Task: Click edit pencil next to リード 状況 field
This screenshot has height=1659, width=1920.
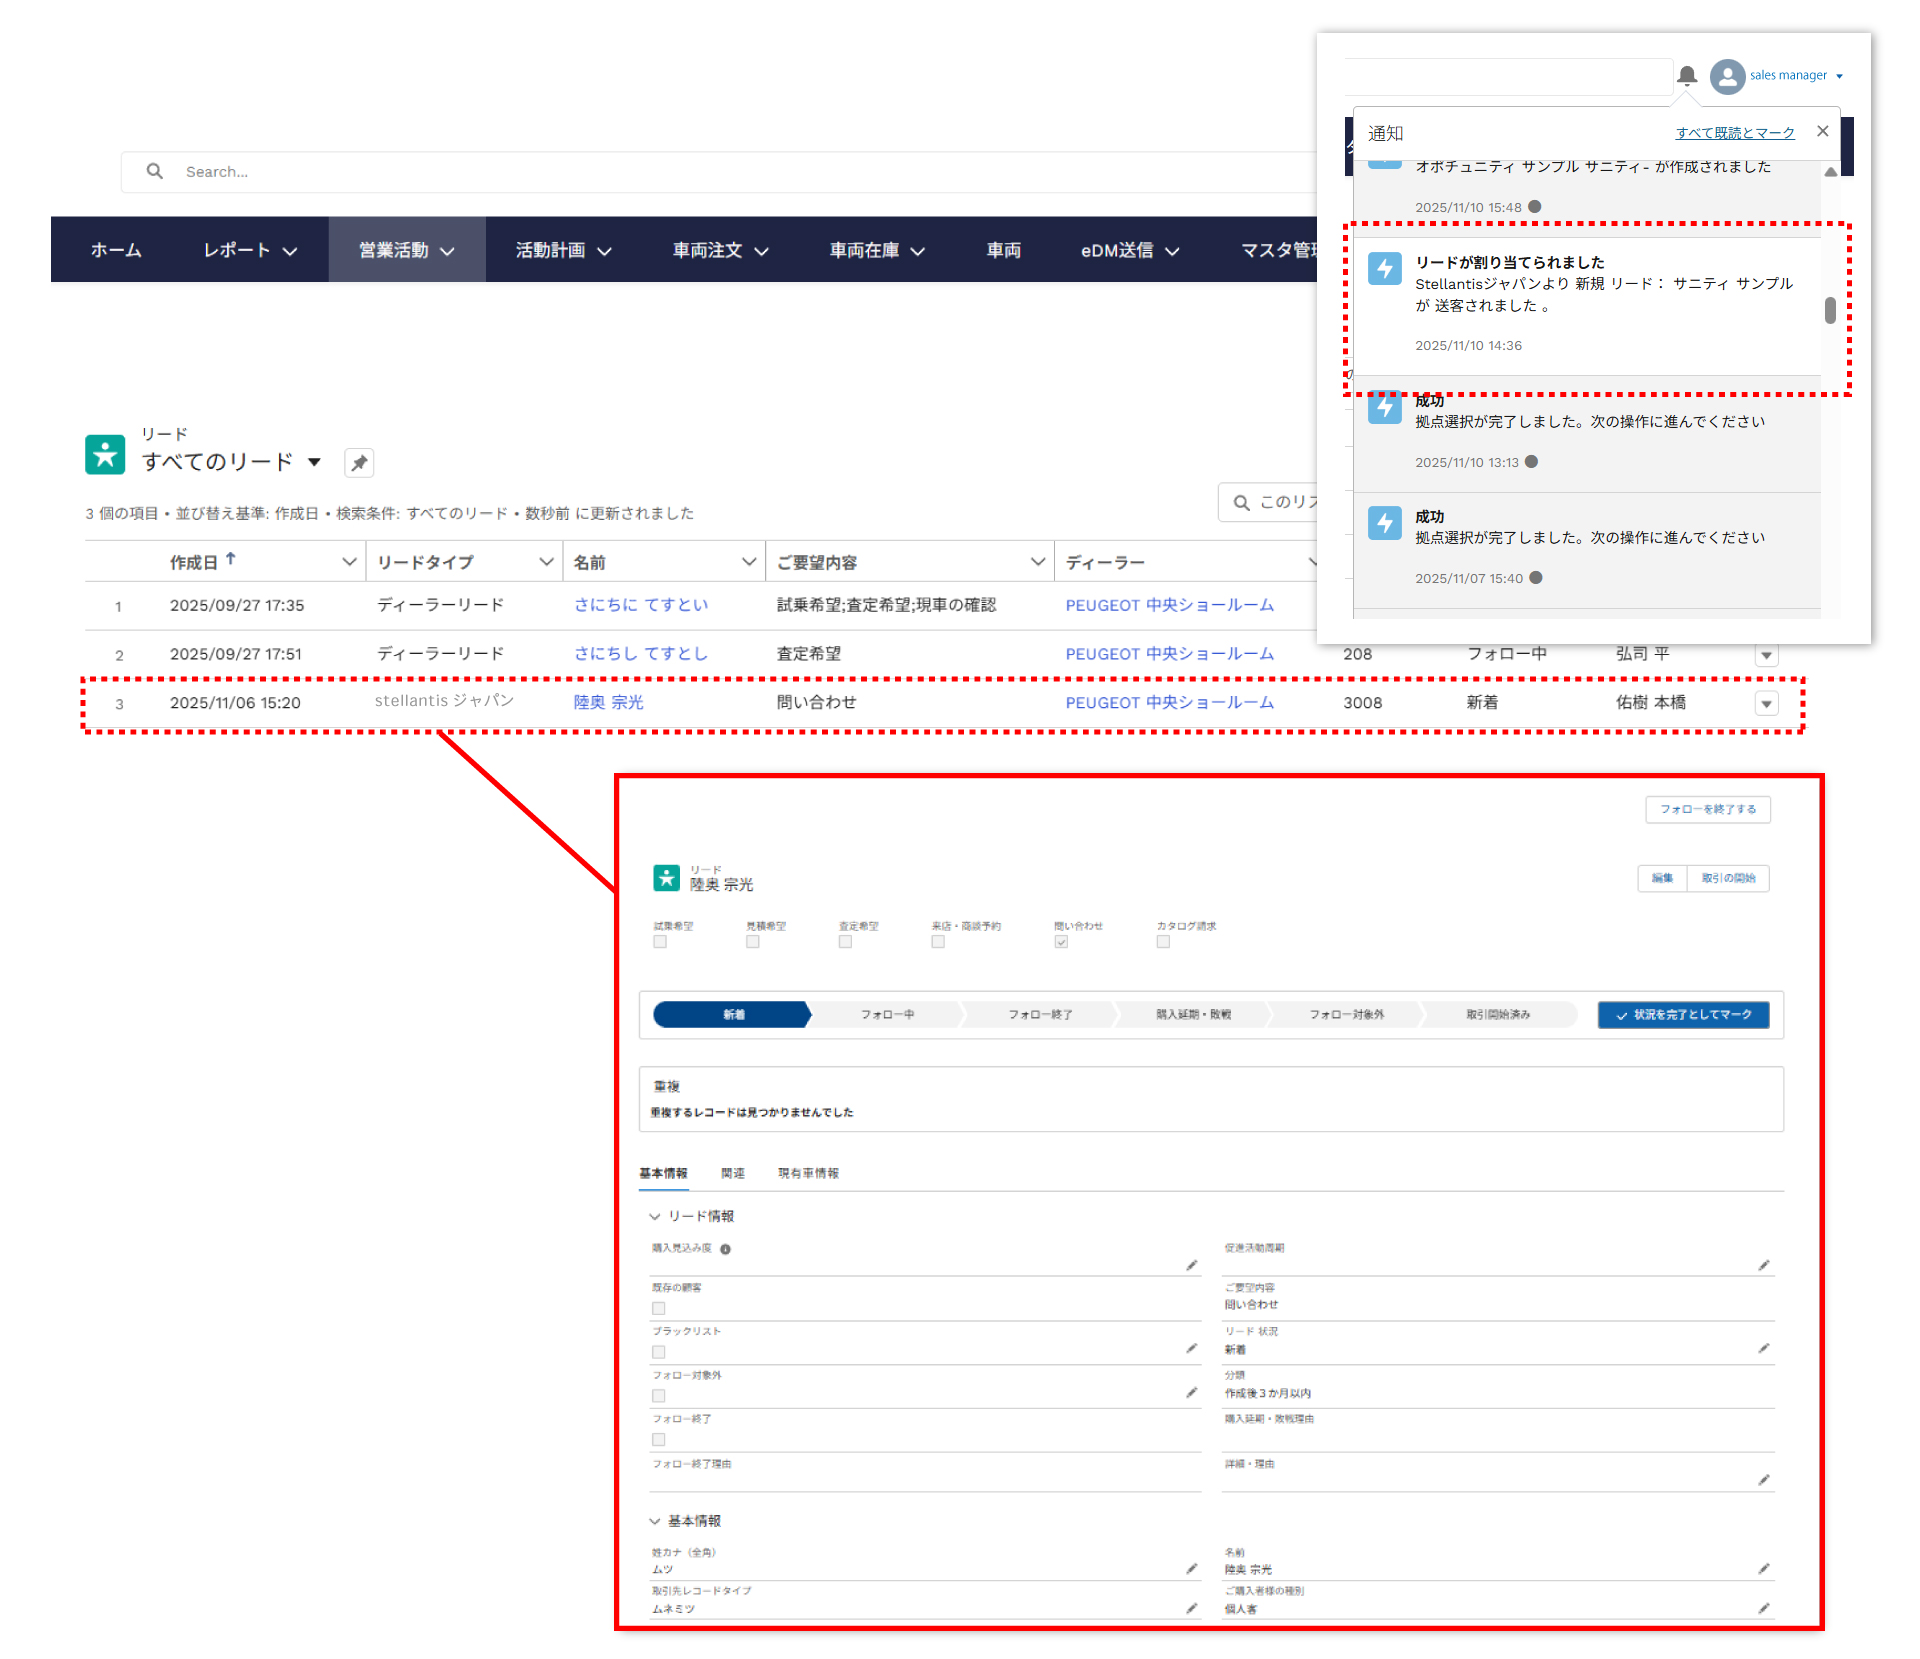Action: tap(1764, 1349)
